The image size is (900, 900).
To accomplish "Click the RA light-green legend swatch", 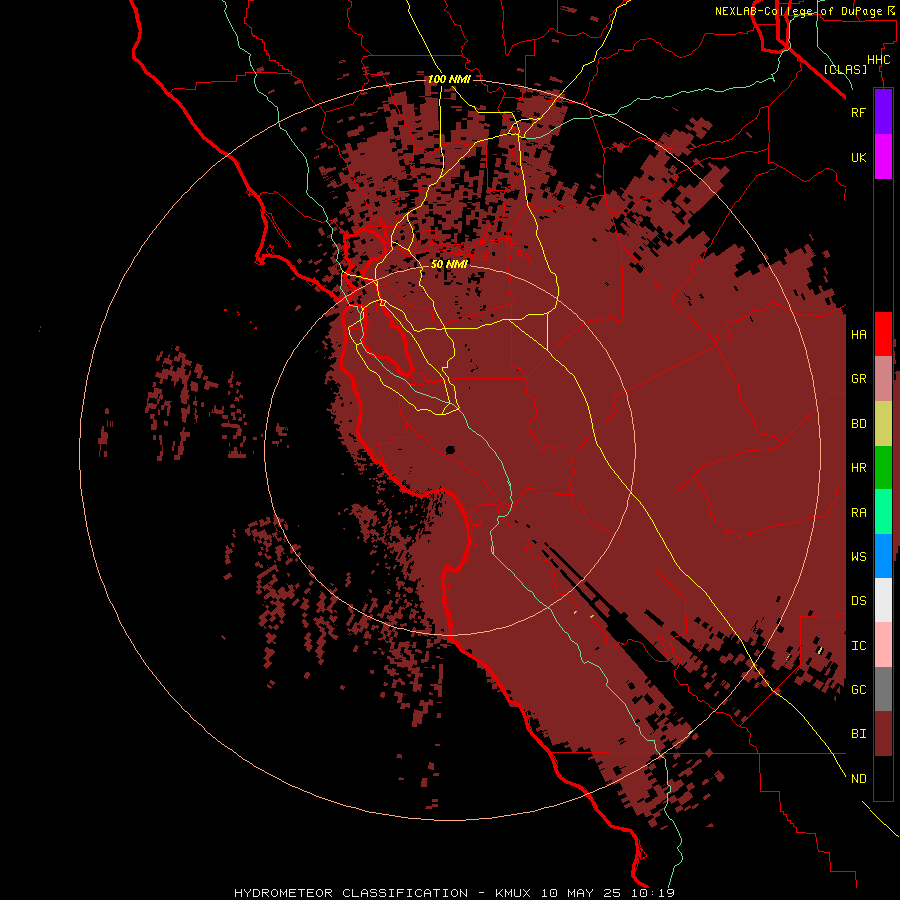I will 883,512.
